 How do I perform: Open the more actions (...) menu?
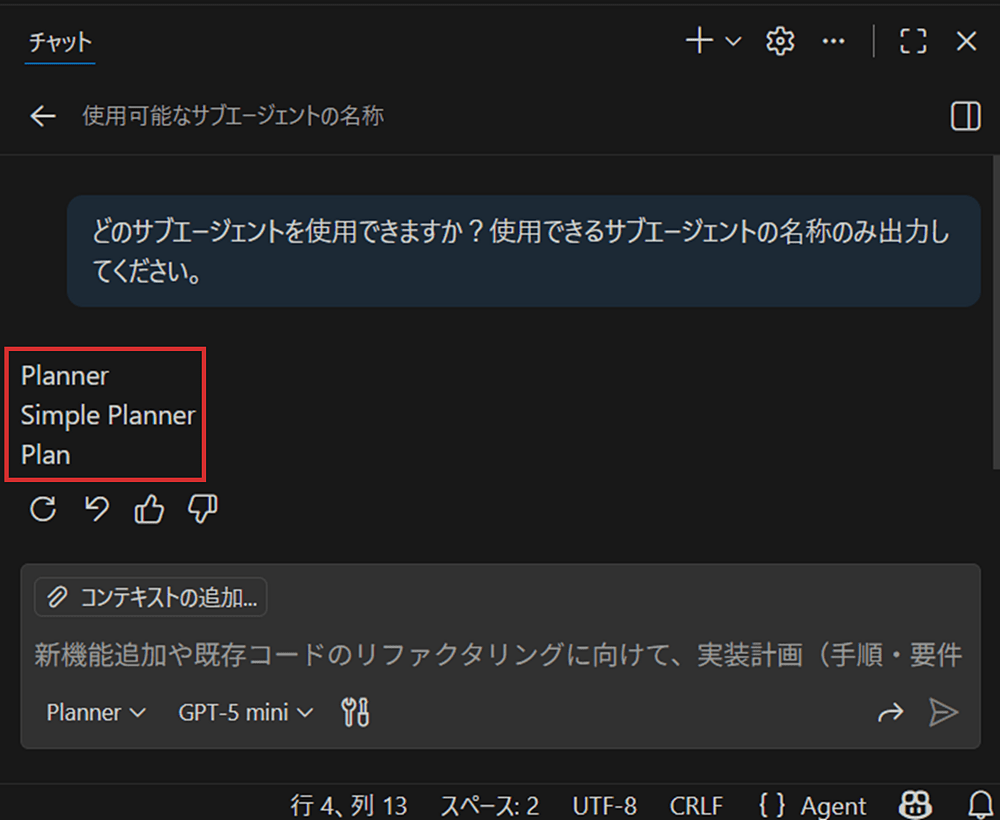click(x=834, y=41)
